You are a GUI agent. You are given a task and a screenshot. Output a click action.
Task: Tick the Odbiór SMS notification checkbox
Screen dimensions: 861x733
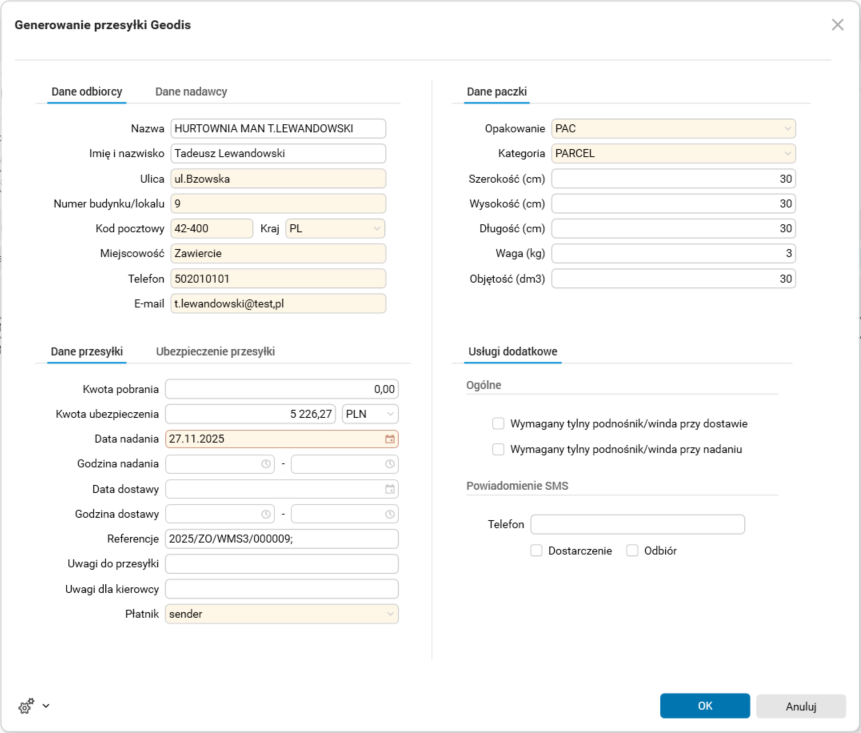(632, 551)
